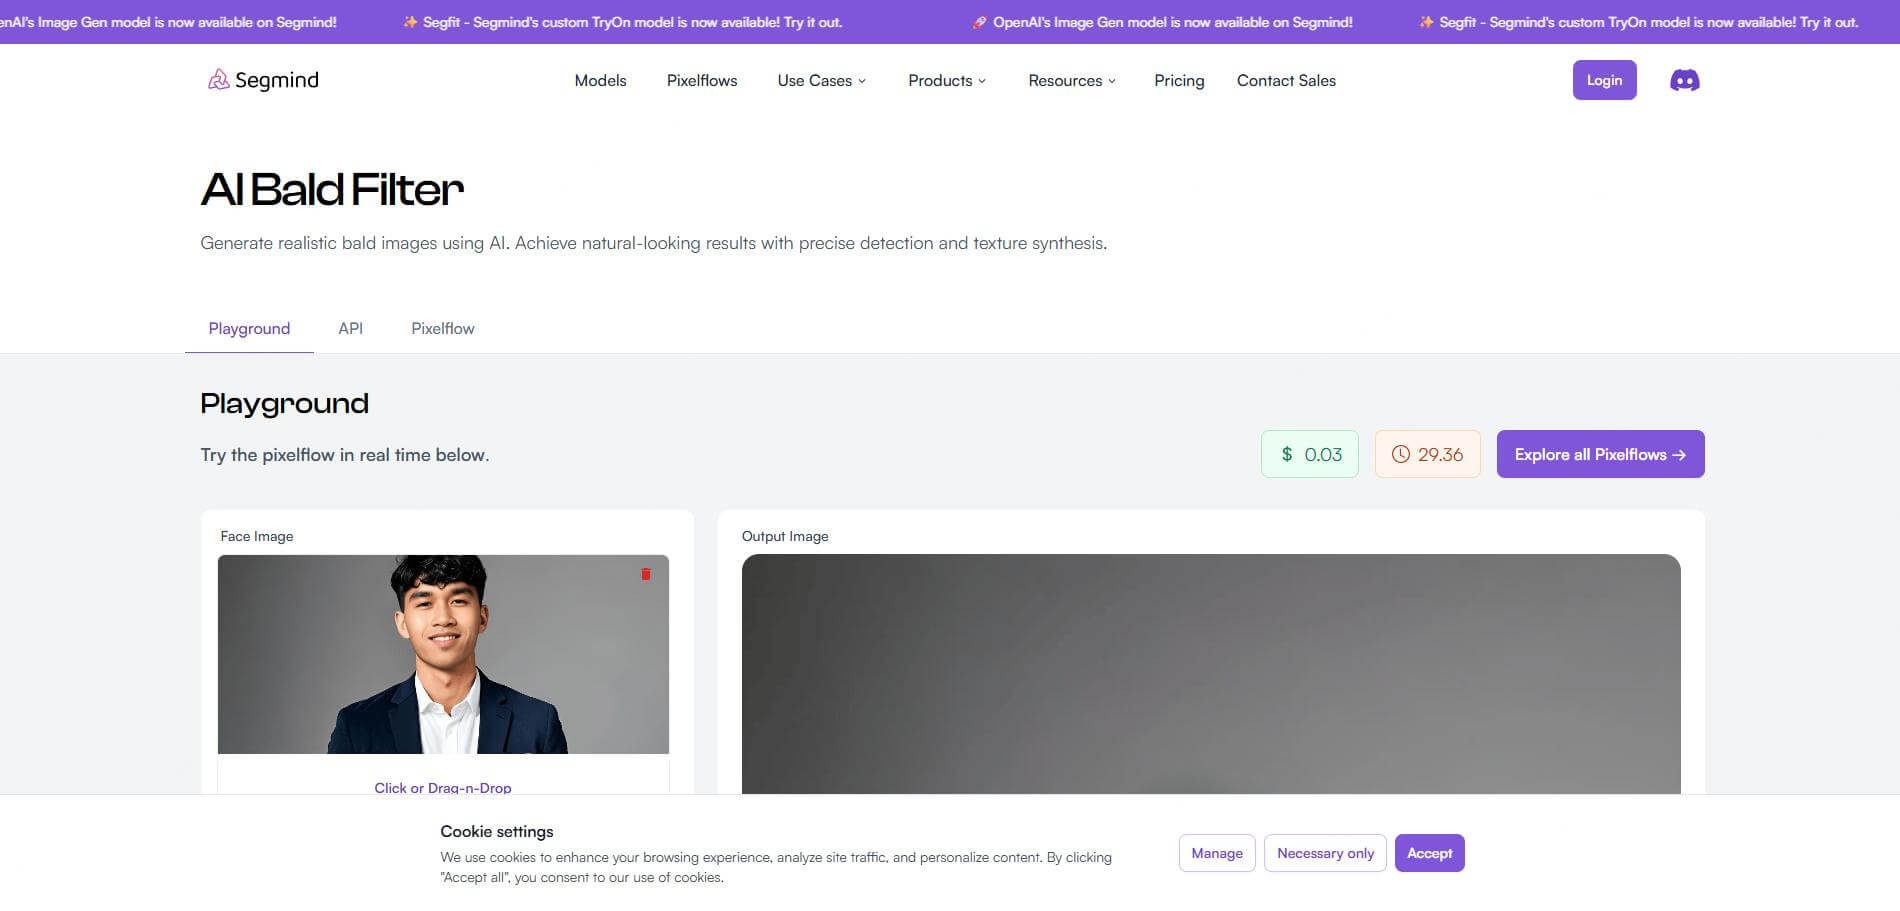Delete the uploaded face image via trash icon
1900x911 pixels.
point(646,574)
